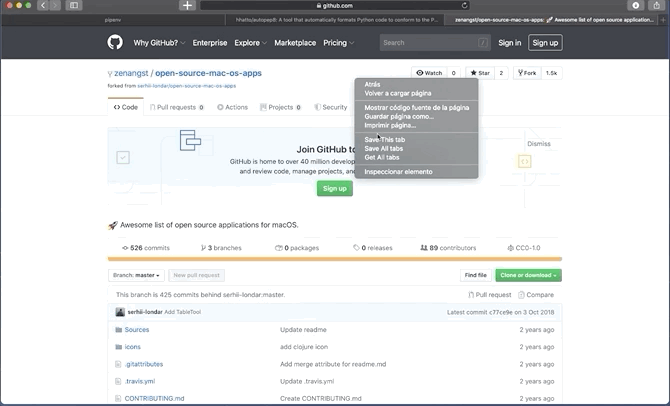Image resolution: width=670 pixels, height=406 pixels.
Task: Fork the repository
Action: click(527, 73)
